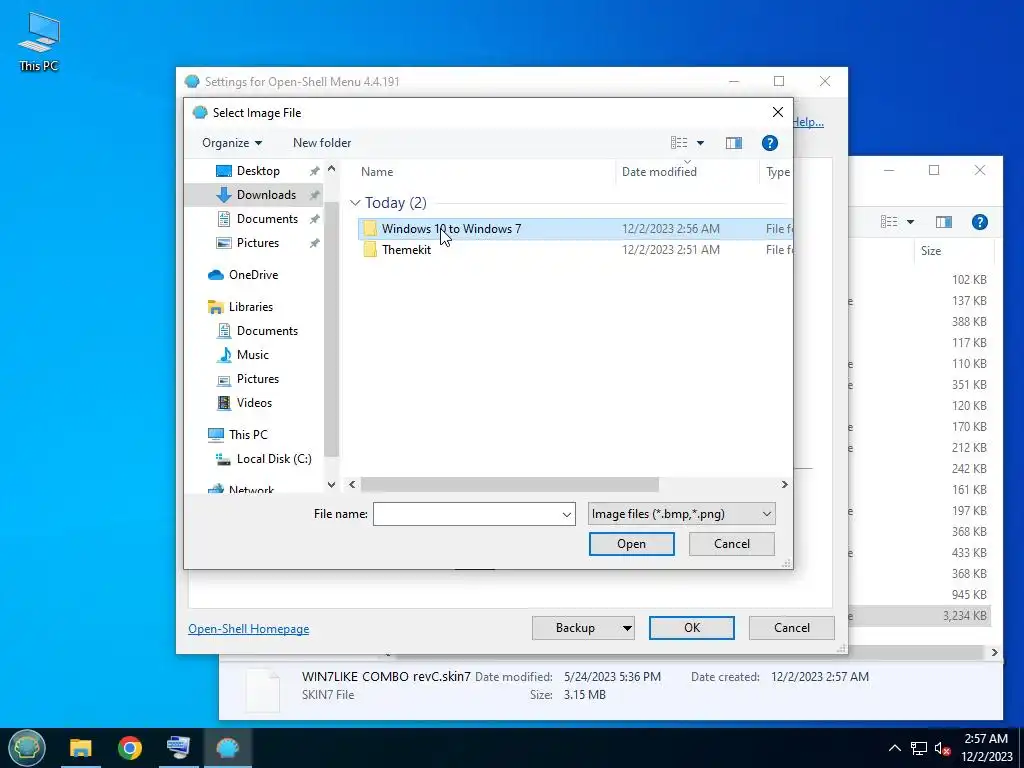Click the Explorer horizontal scrollbar right arrow
Image resolution: width=1024 pixels, height=768 pixels.
click(994, 652)
